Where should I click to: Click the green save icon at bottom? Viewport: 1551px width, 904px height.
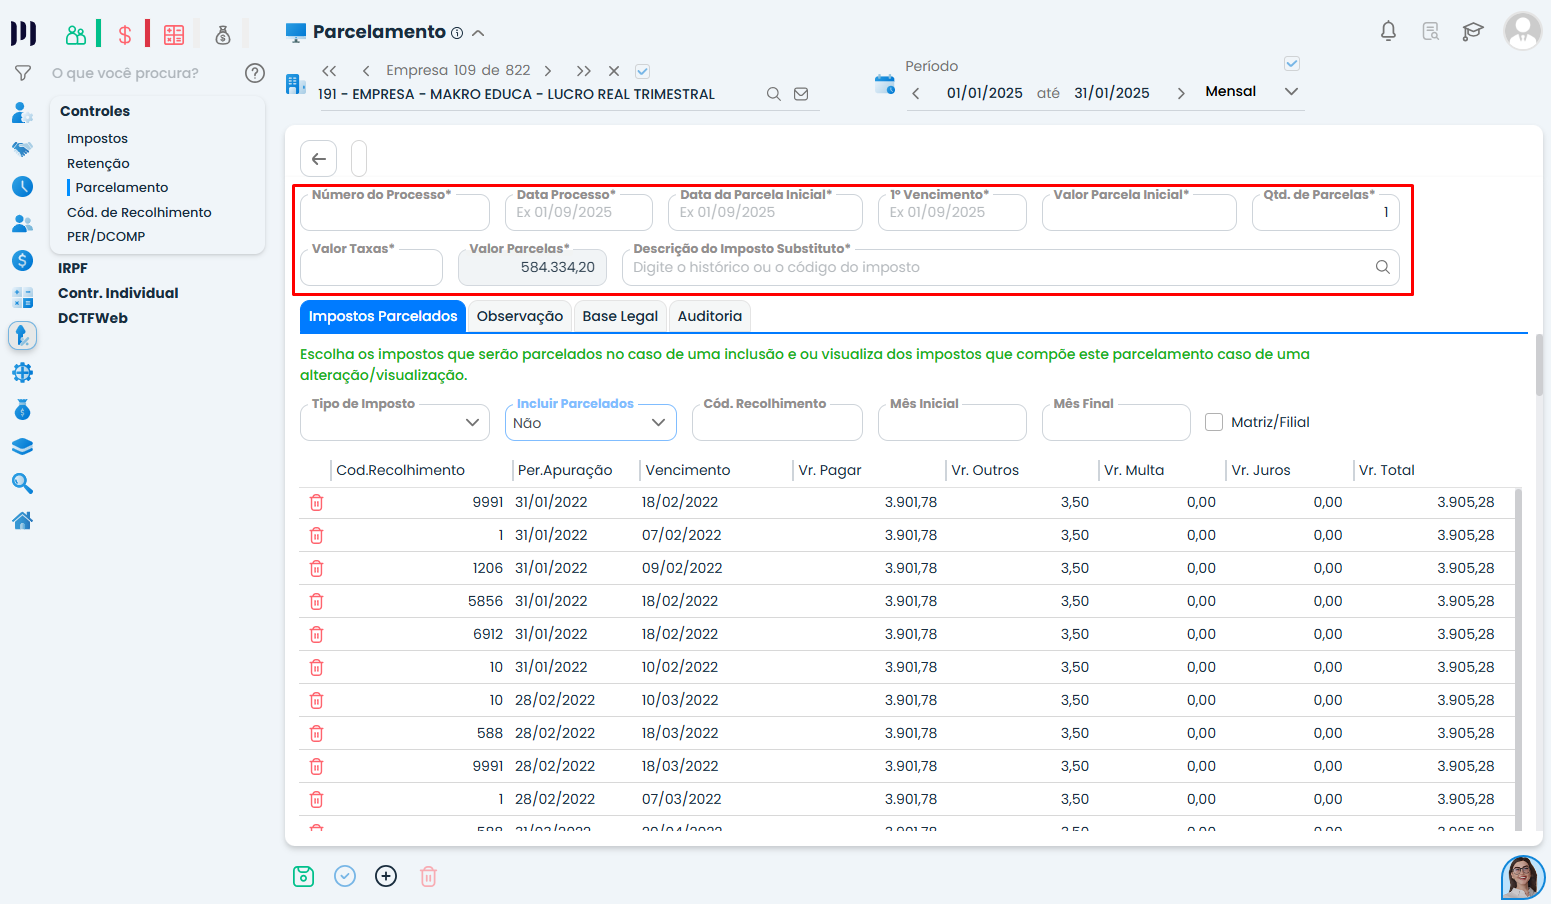(x=304, y=876)
